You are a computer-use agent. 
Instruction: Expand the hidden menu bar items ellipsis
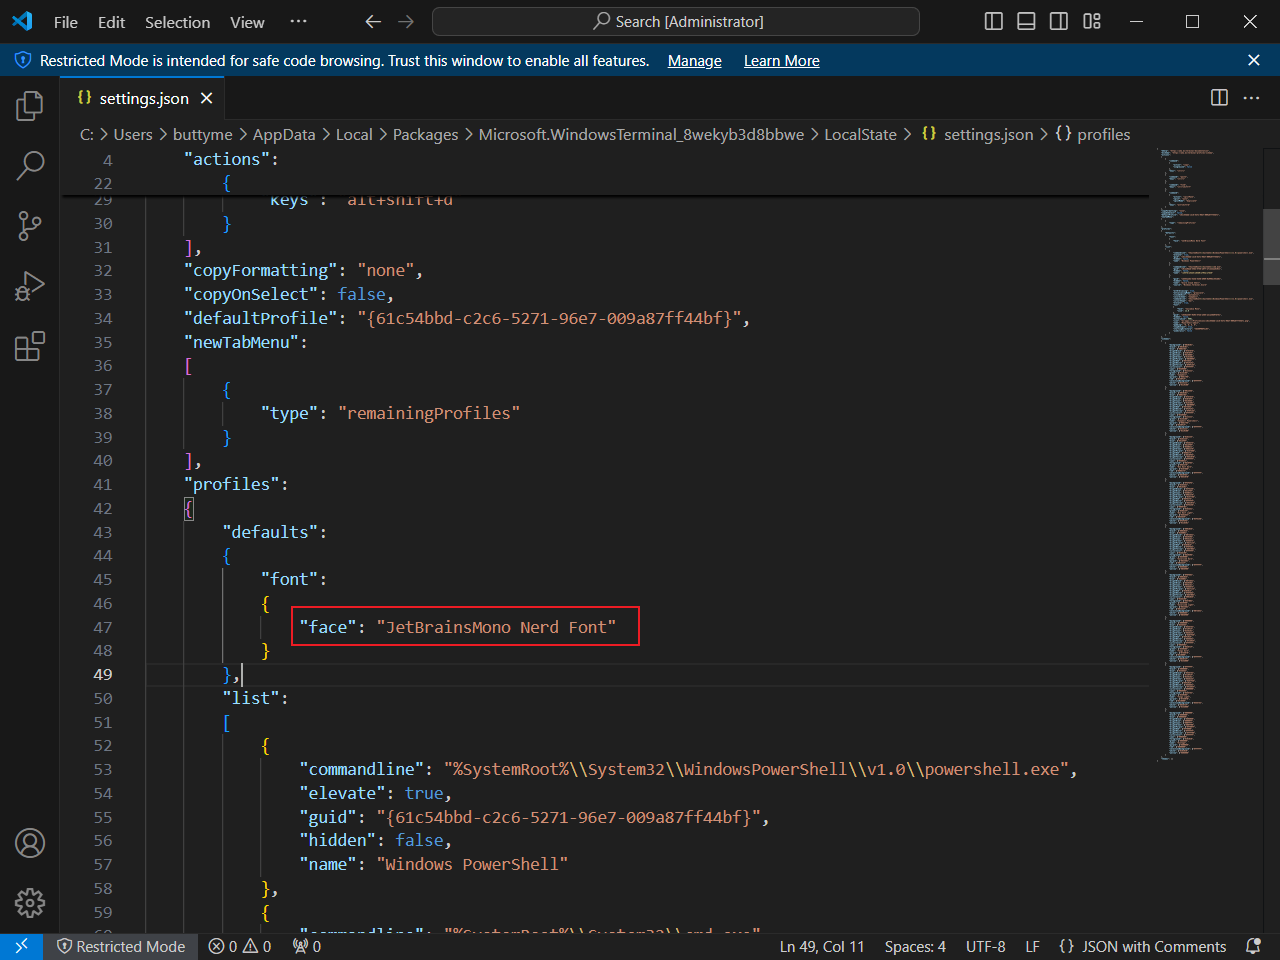pyautogui.click(x=298, y=22)
